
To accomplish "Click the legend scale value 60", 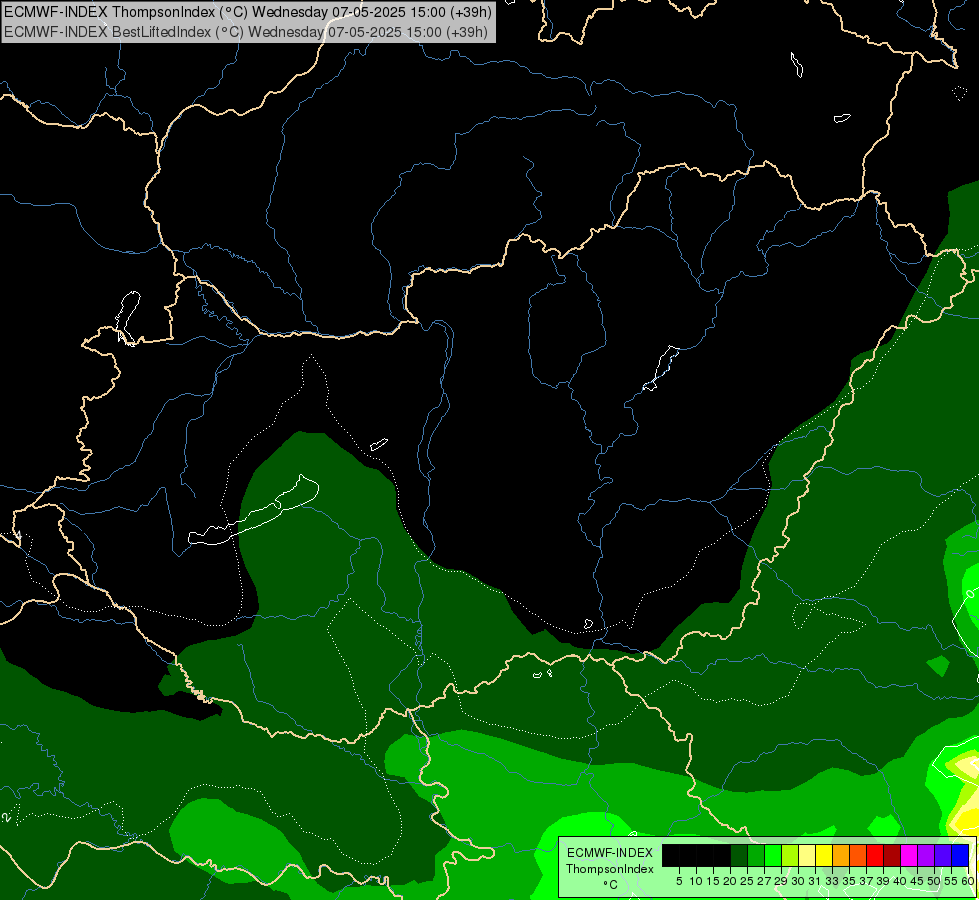I will point(968,881).
